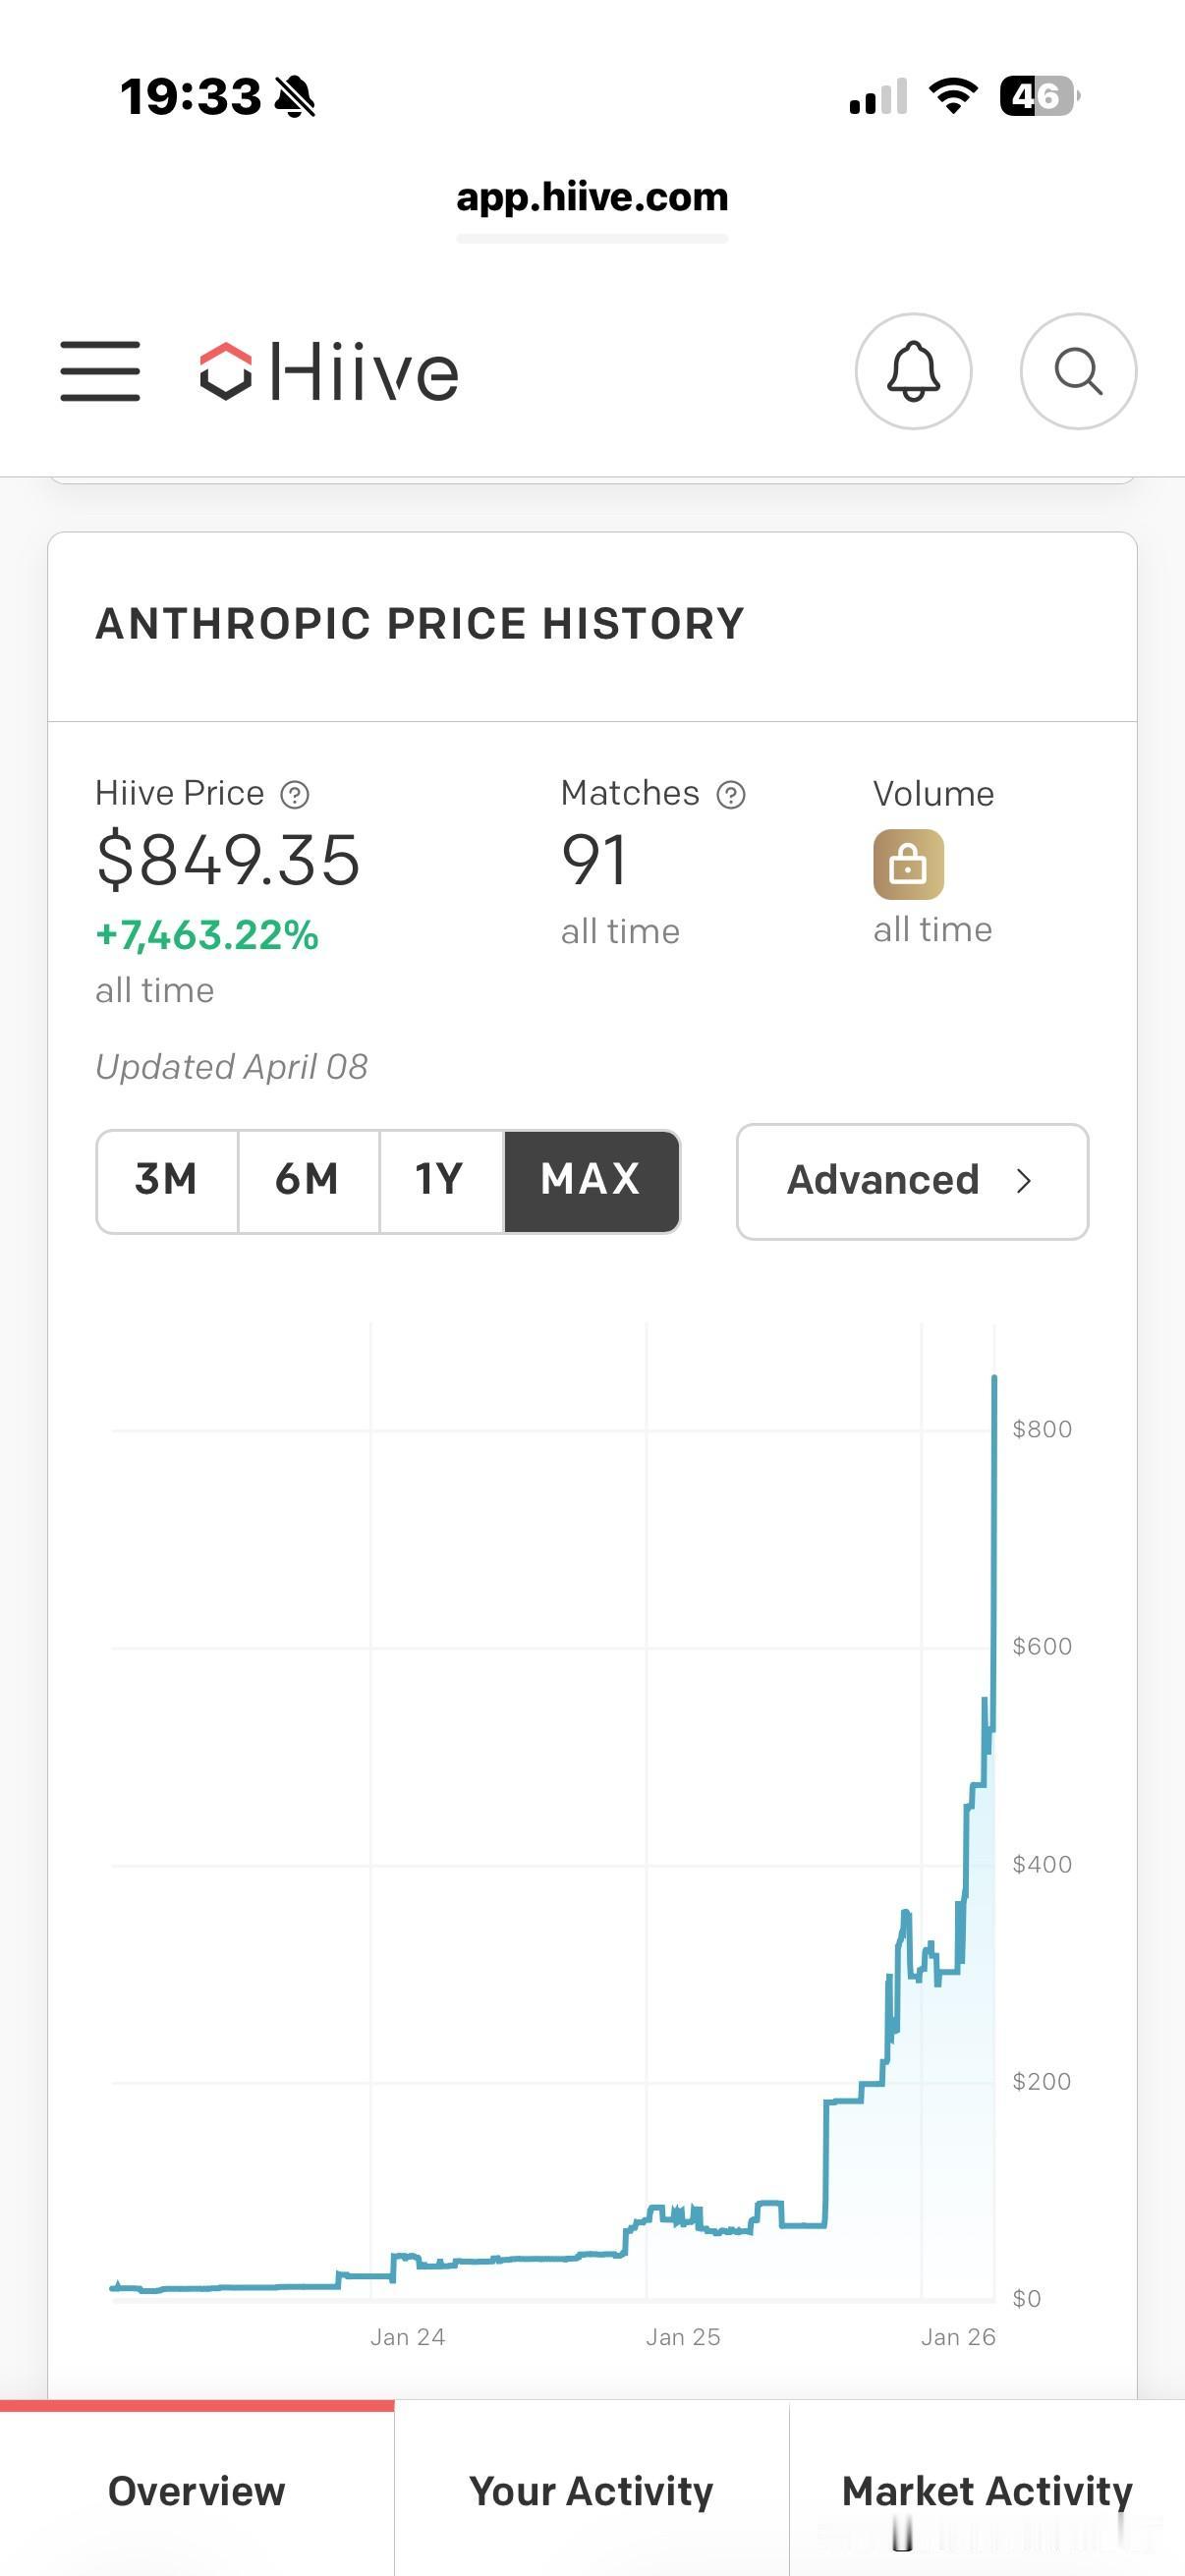
Task: Select the 1Y time range
Action: [x=440, y=1180]
